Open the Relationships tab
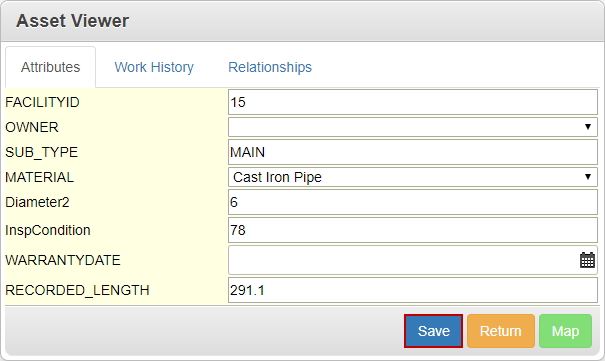Viewport: 605px width, 361px height. tap(270, 67)
